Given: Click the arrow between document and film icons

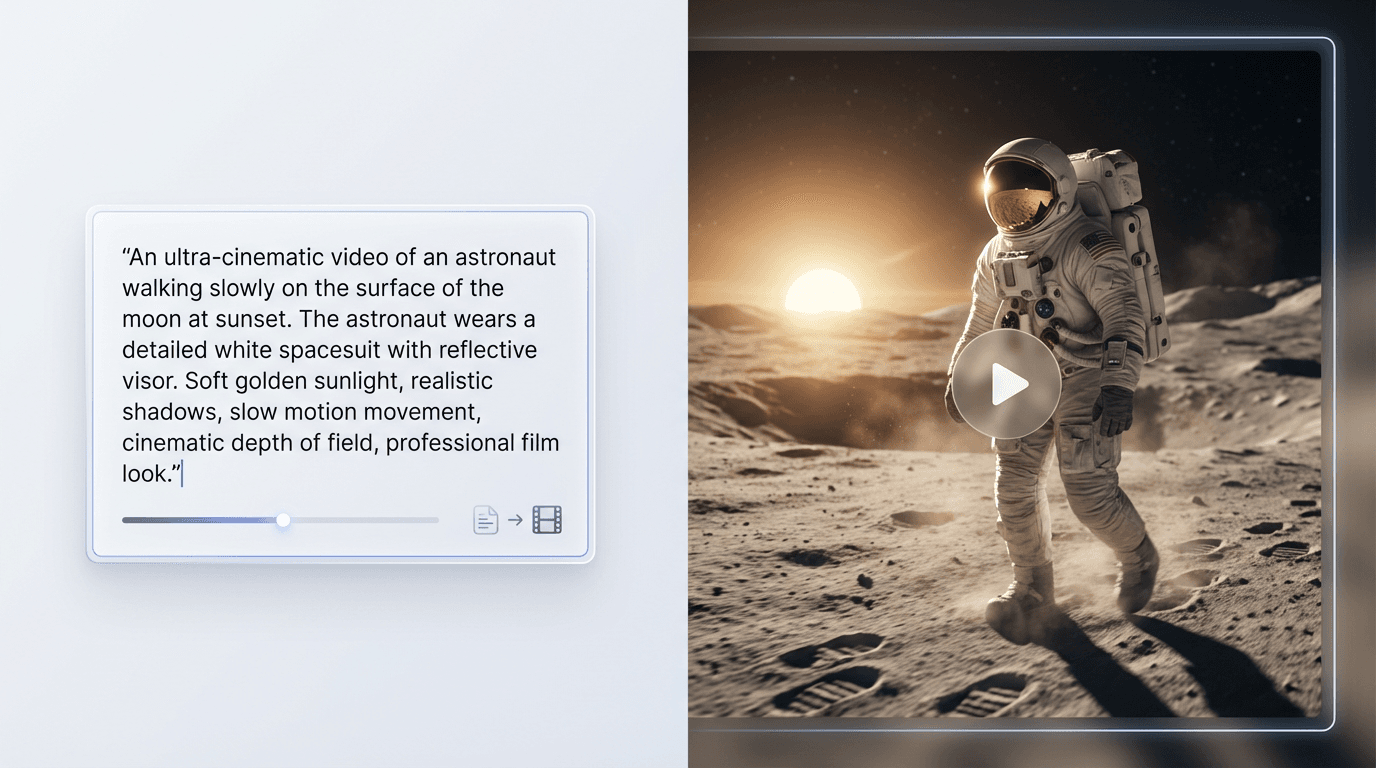Looking at the screenshot, I should [x=515, y=520].
